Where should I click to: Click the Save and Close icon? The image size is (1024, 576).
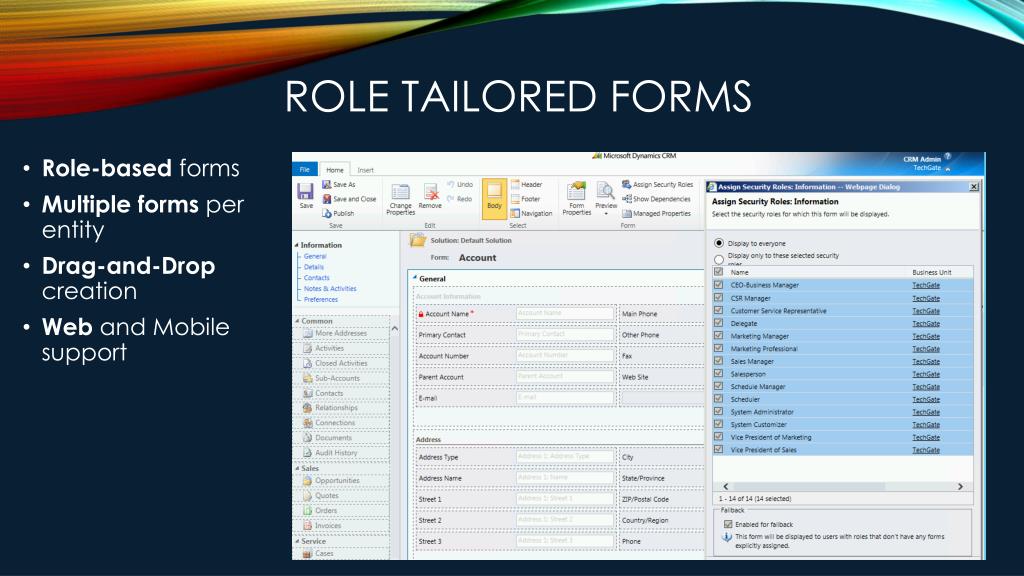327,199
